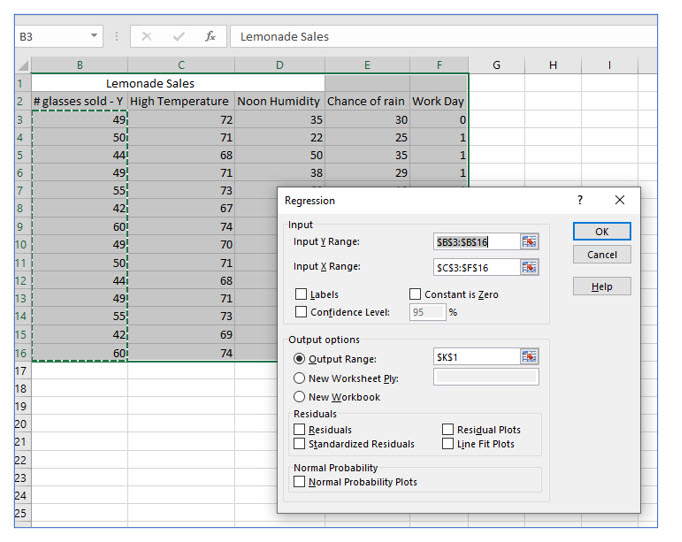Click the Output Range field showing $K$1
Image resolution: width=682 pixels, height=542 pixels.
477,357
